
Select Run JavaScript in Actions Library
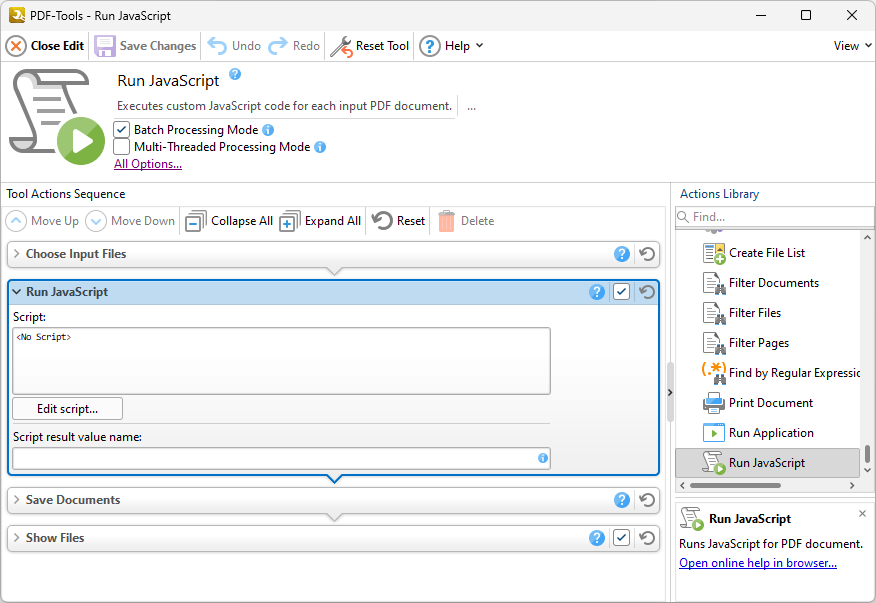[767, 463]
